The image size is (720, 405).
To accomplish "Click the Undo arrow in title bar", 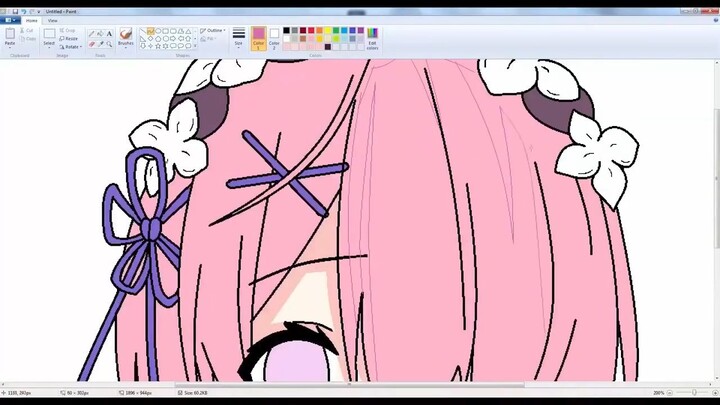I will click(23, 11).
